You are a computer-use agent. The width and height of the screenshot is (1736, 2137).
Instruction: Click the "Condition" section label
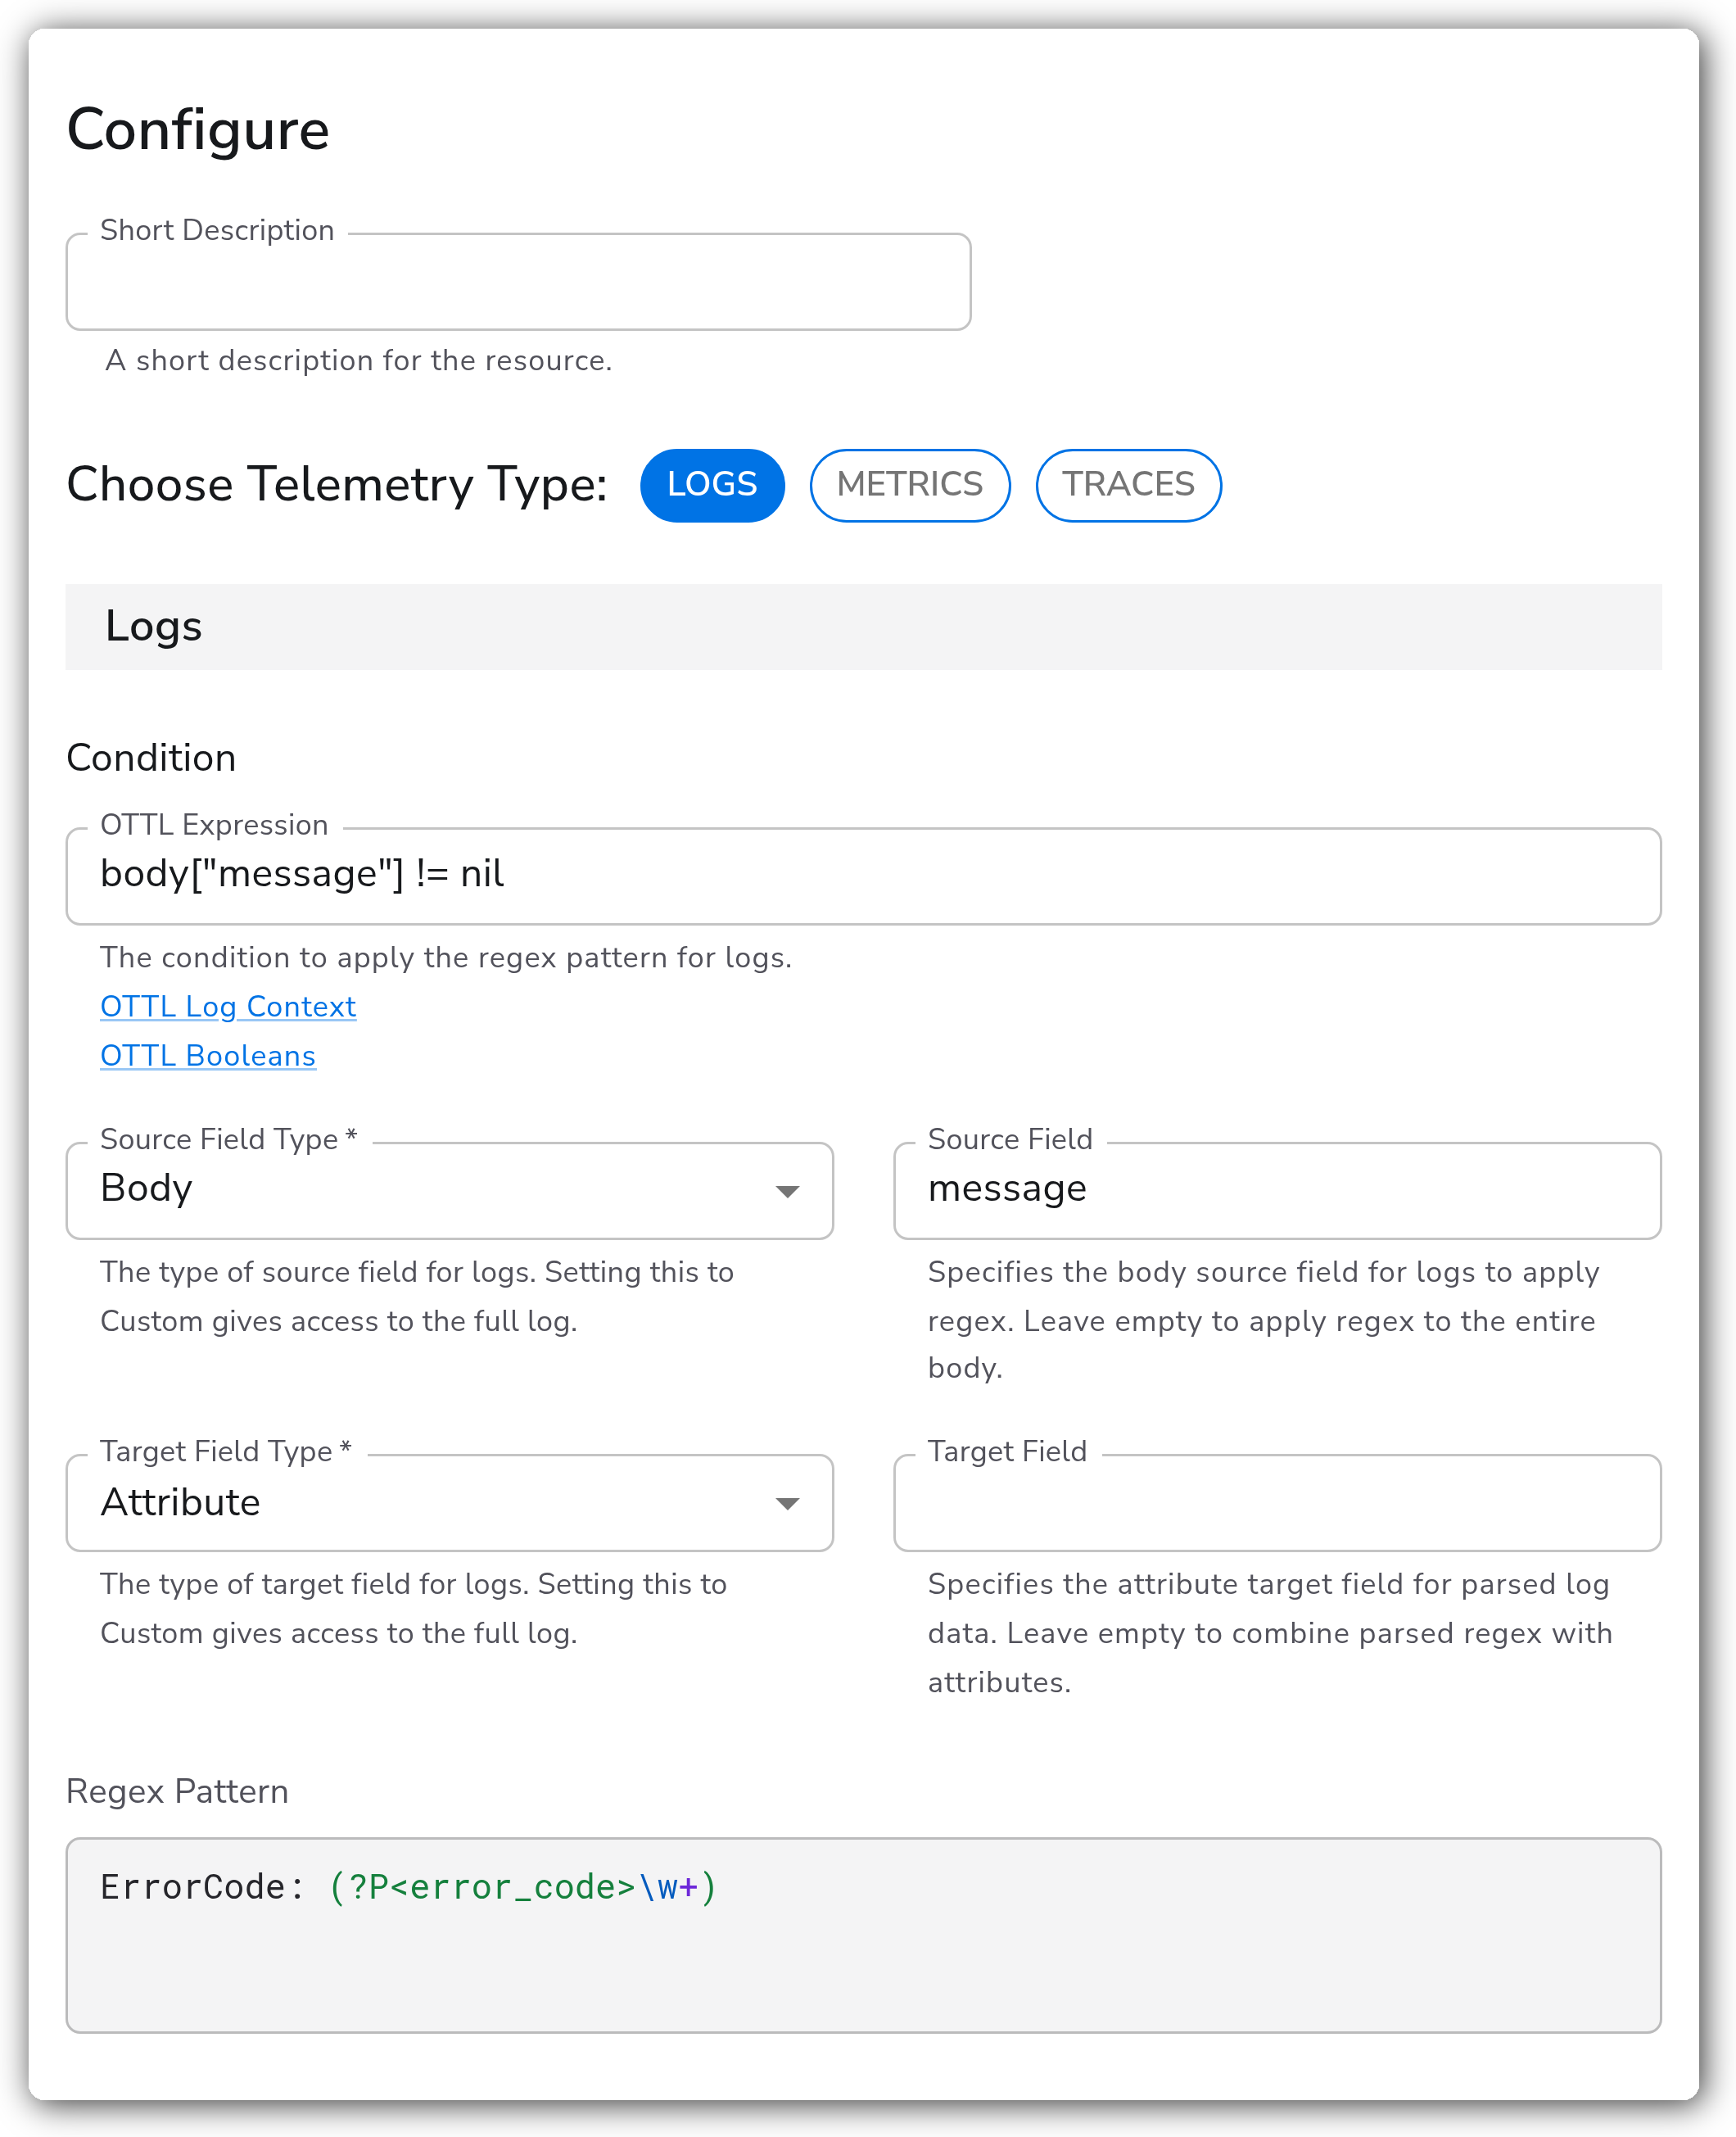click(151, 758)
